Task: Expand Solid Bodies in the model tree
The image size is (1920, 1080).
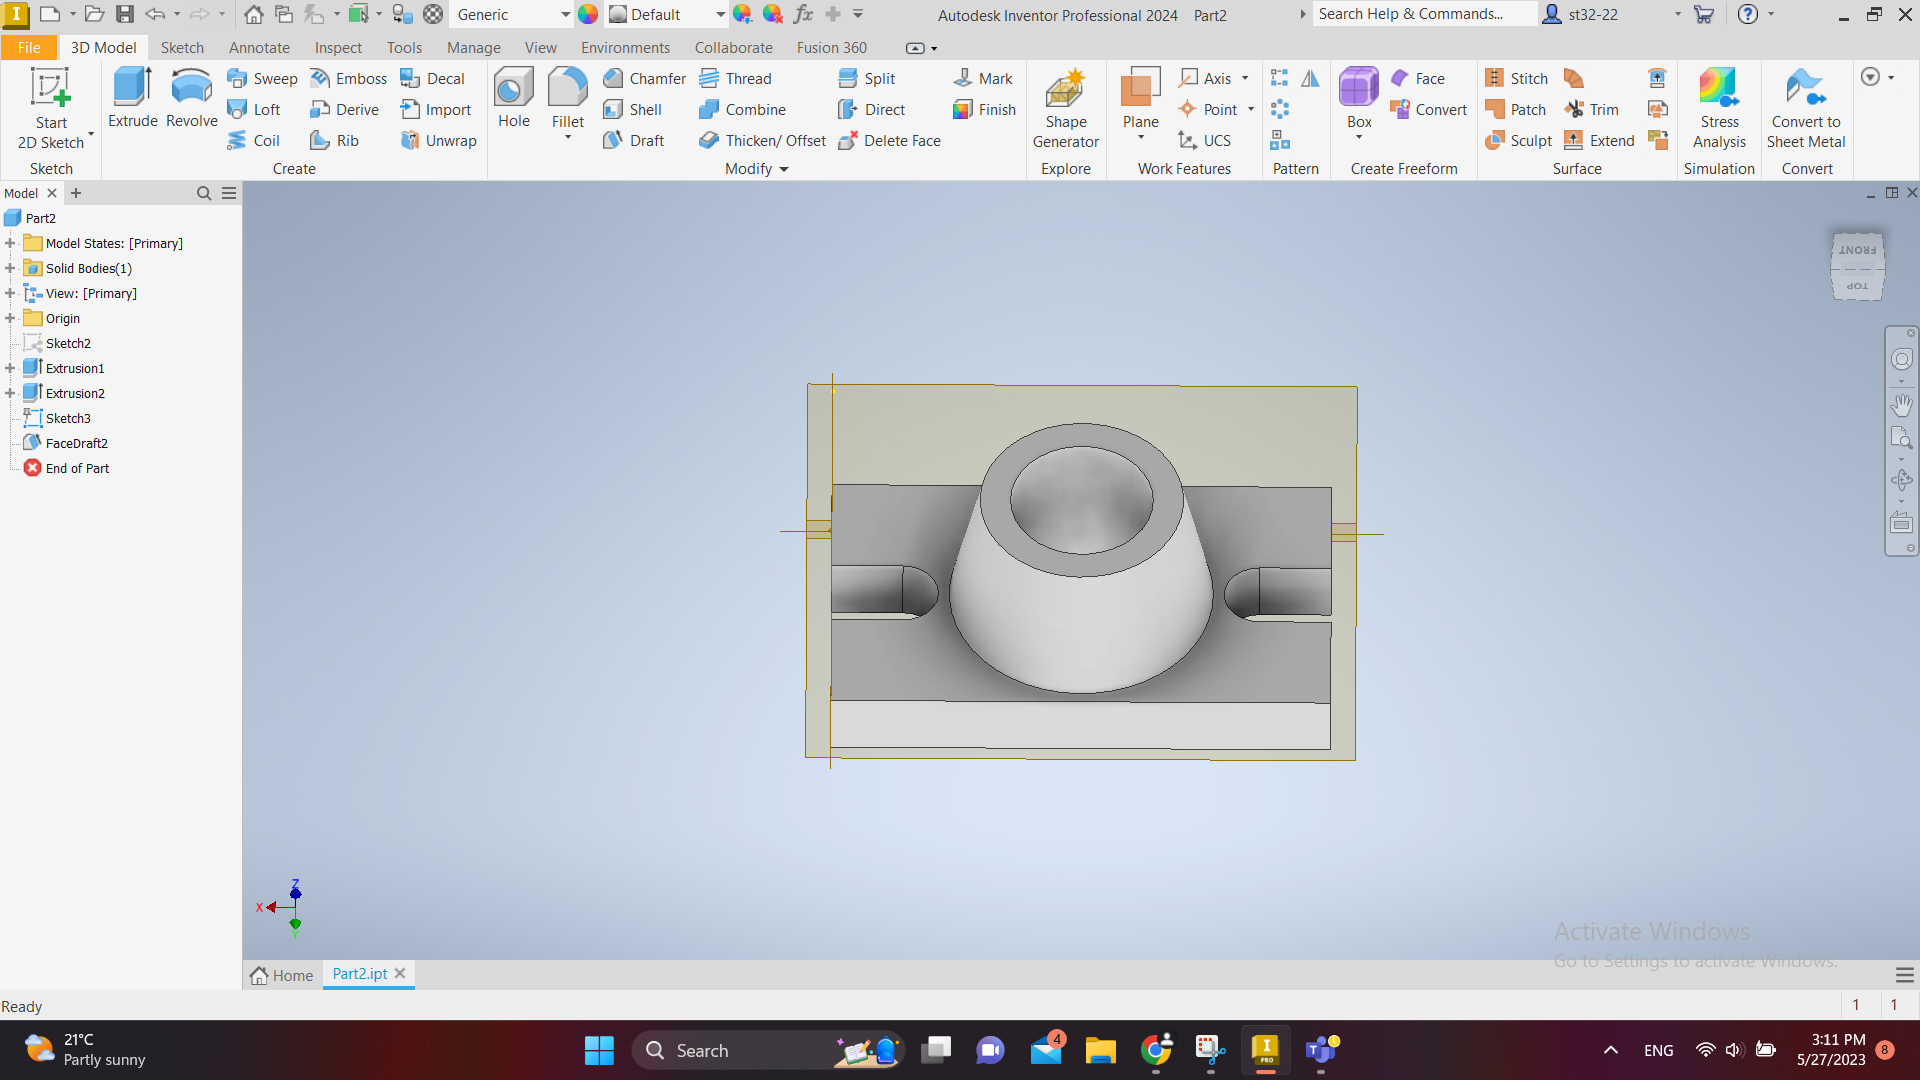Action: 10,268
